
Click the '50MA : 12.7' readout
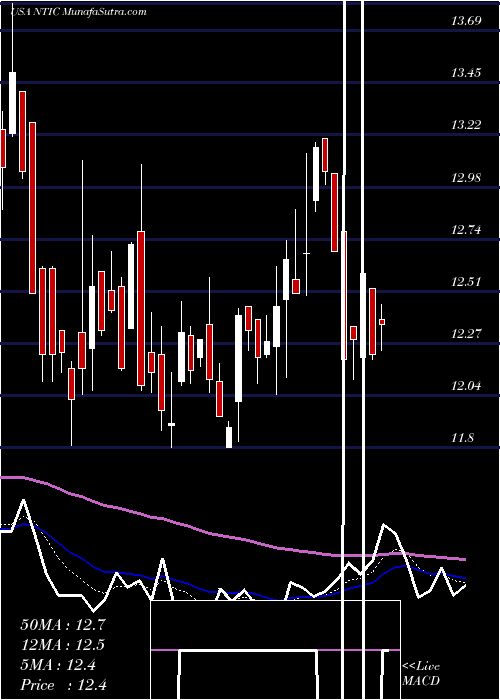pyautogui.click(x=63, y=625)
